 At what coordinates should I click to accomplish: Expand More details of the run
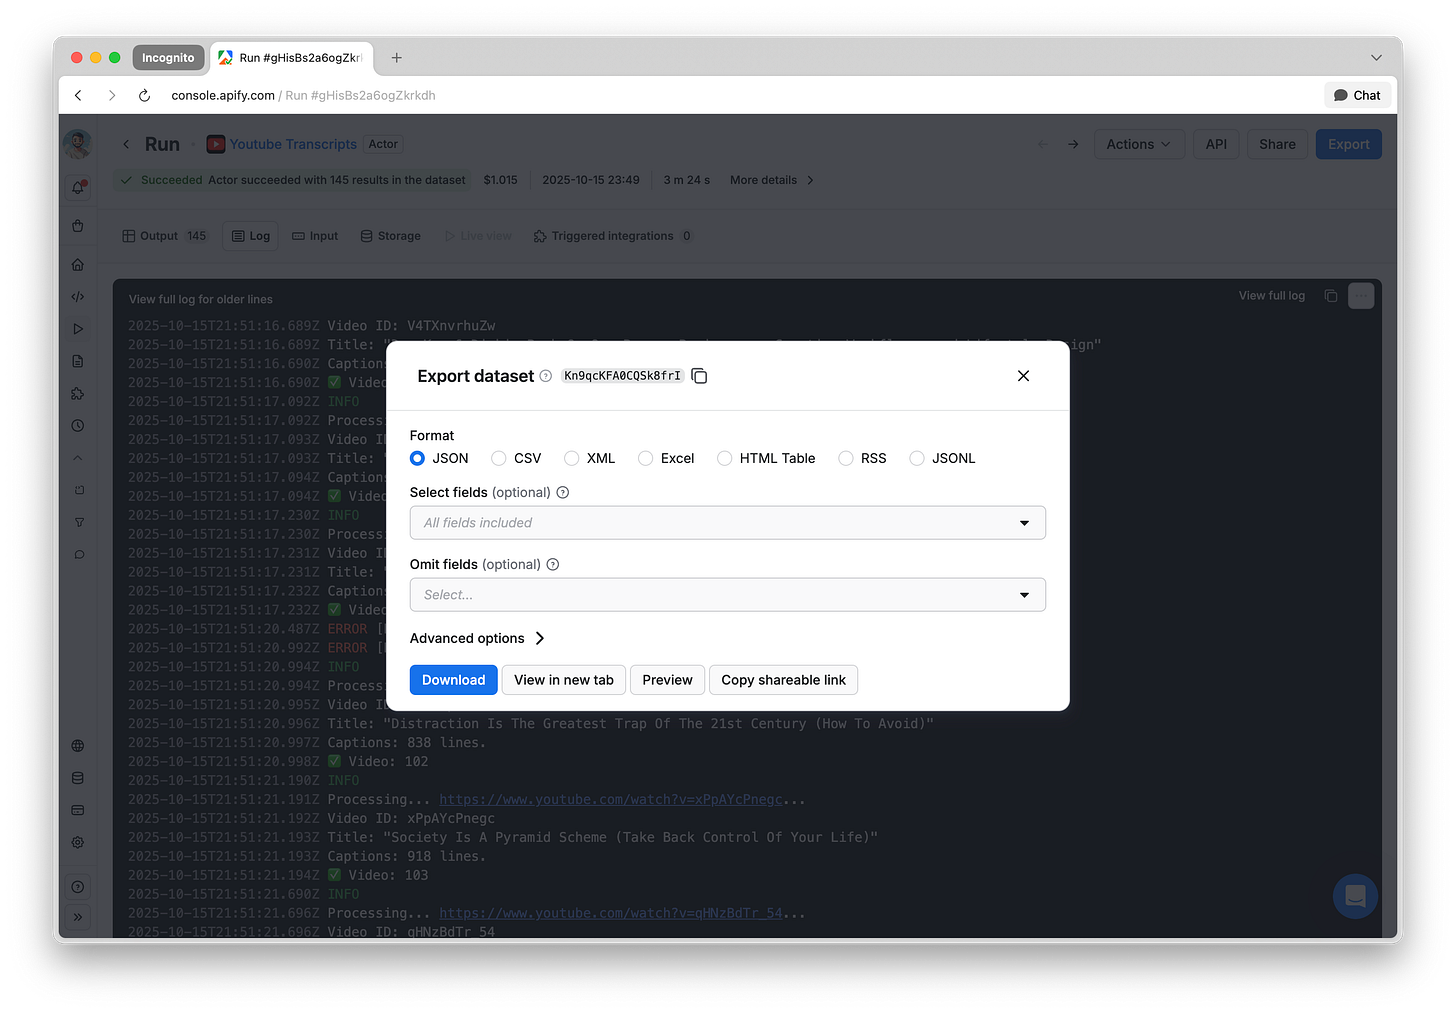click(x=772, y=180)
